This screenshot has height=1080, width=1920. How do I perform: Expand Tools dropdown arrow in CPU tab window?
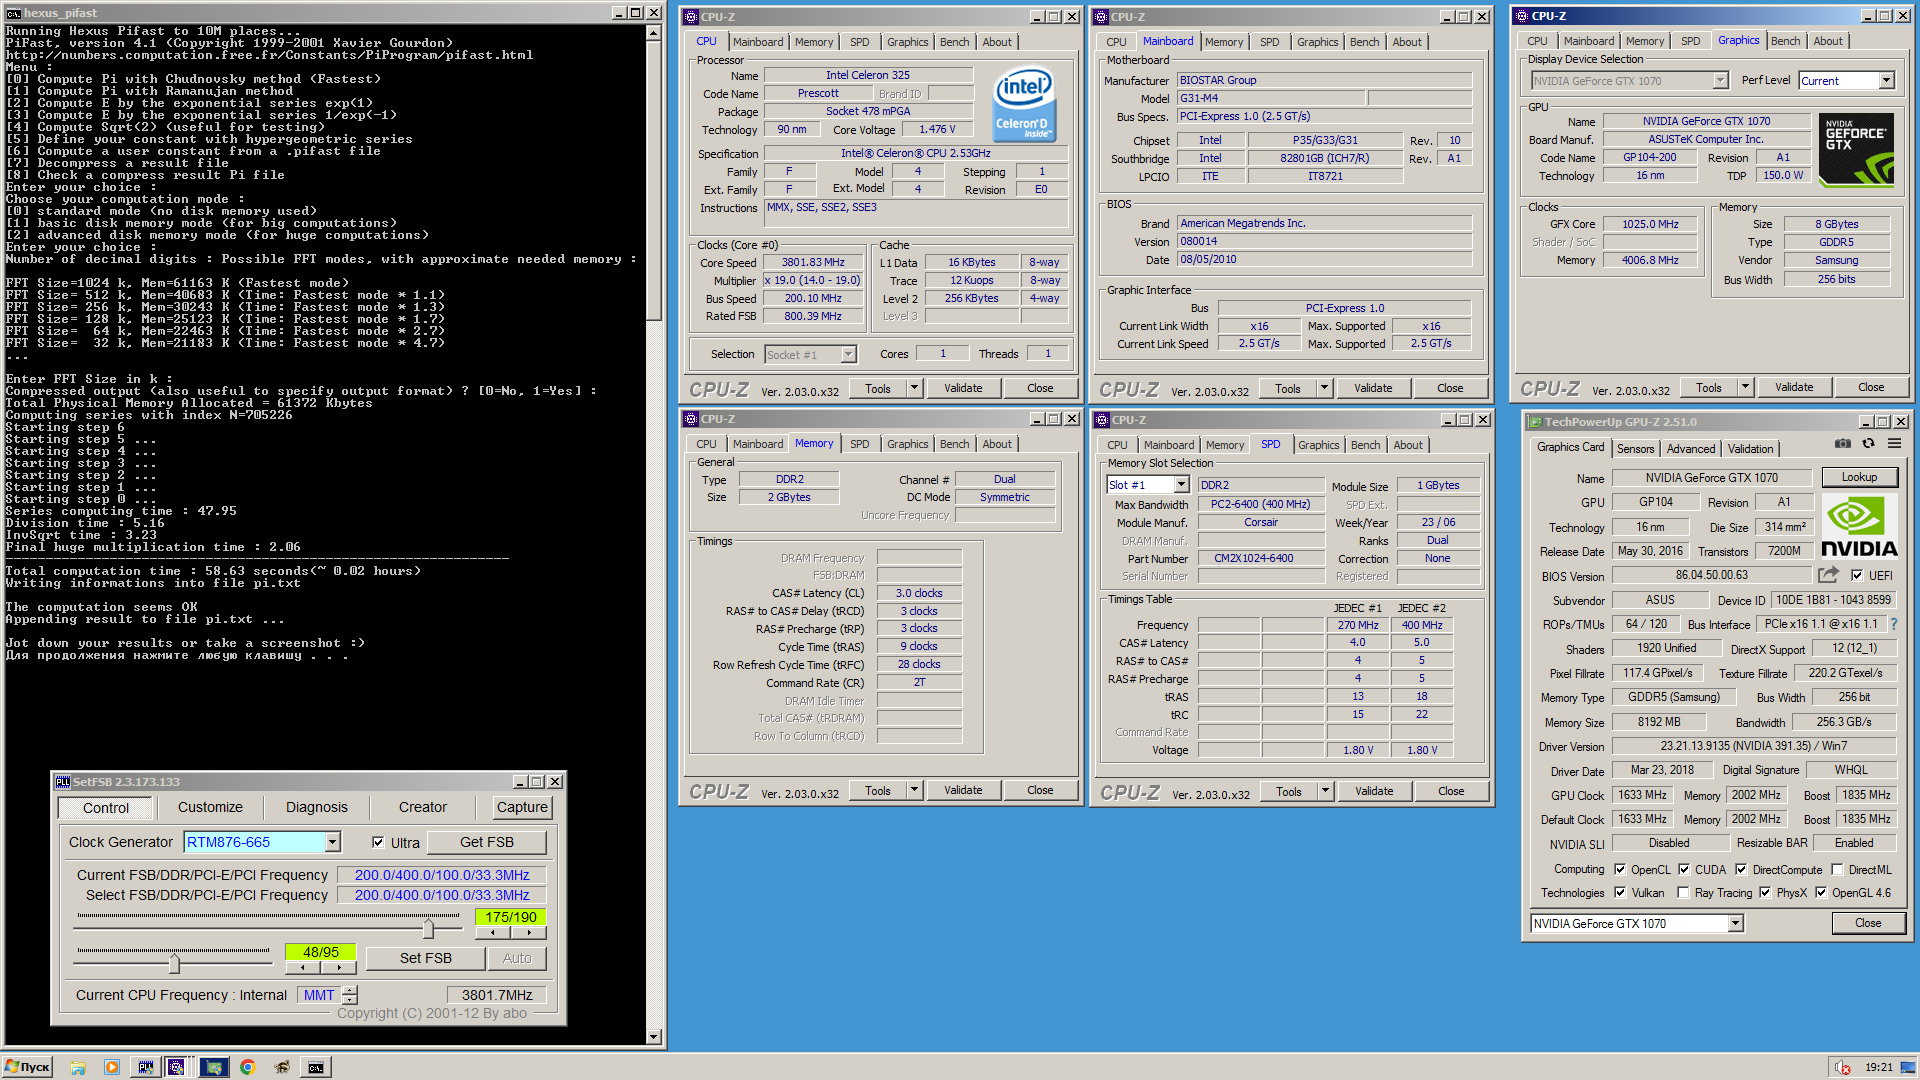pyautogui.click(x=914, y=388)
